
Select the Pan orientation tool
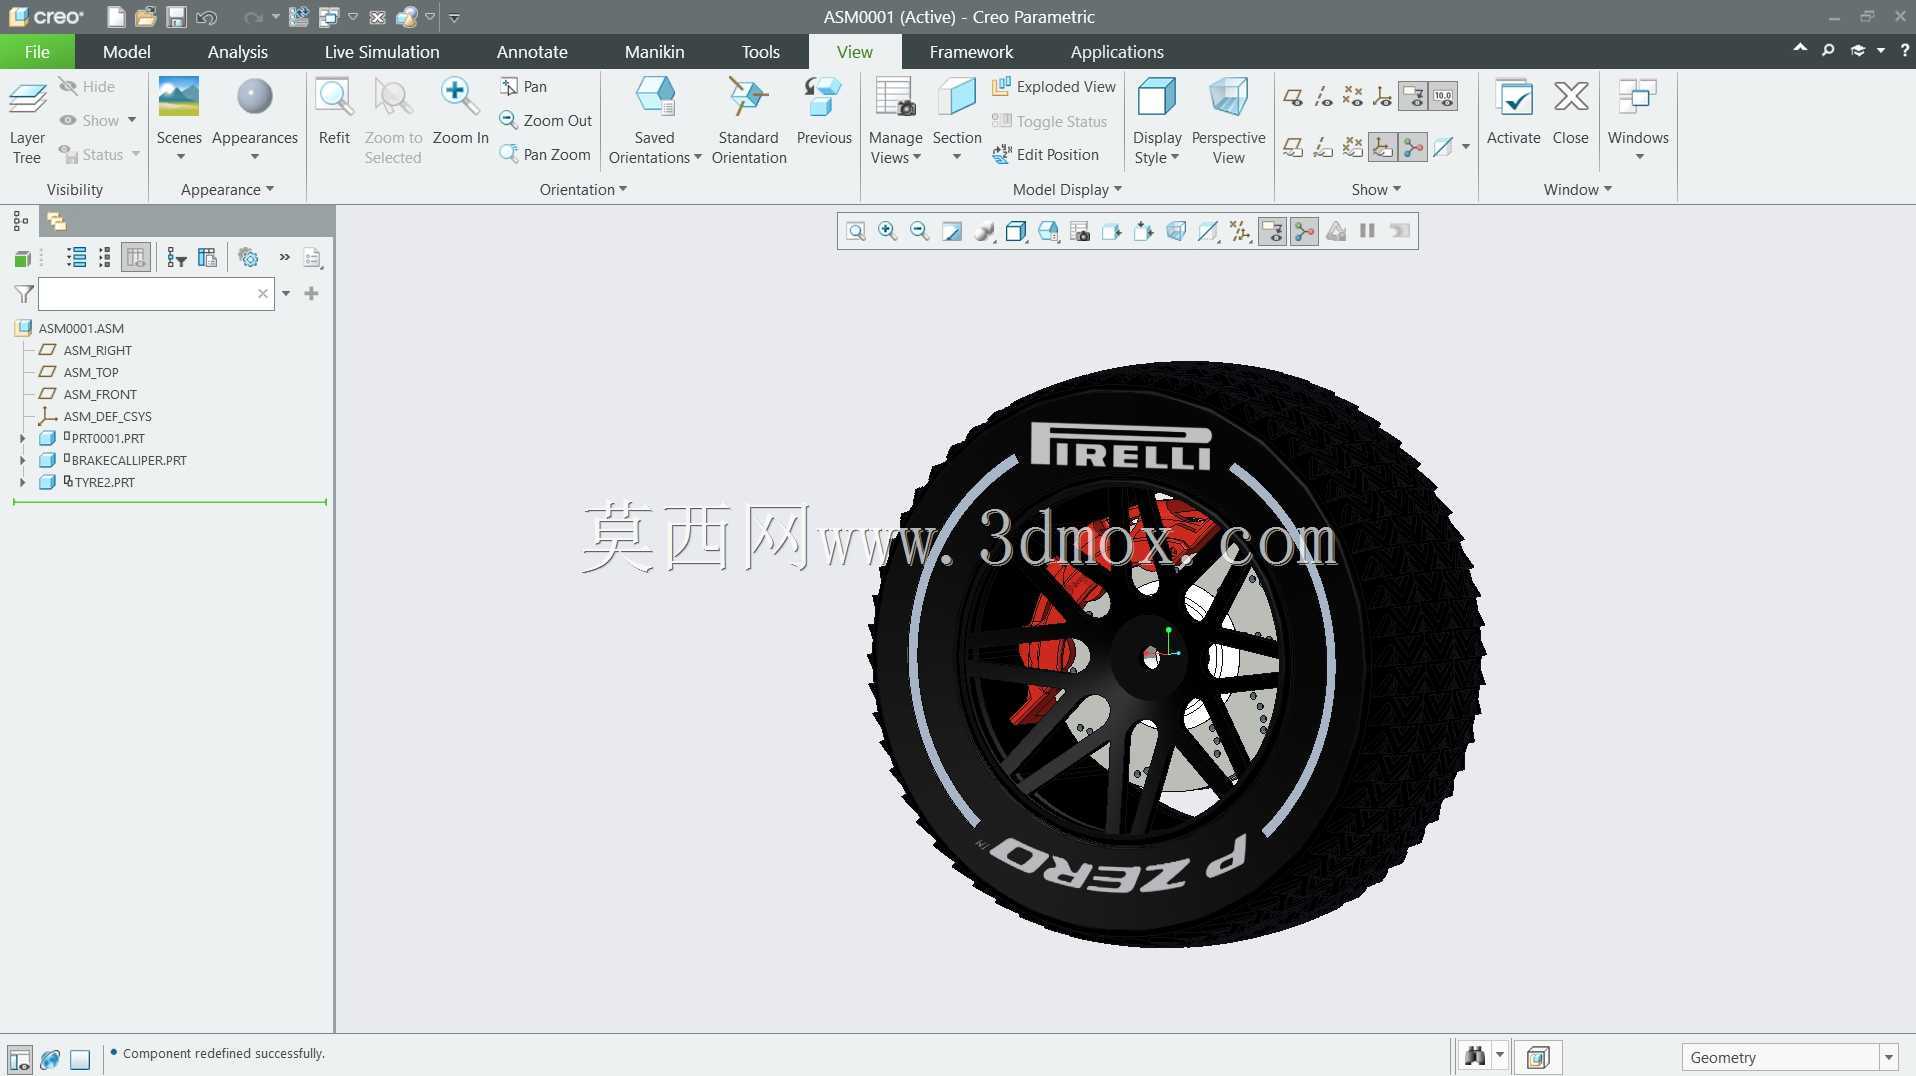click(x=524, y=87)
